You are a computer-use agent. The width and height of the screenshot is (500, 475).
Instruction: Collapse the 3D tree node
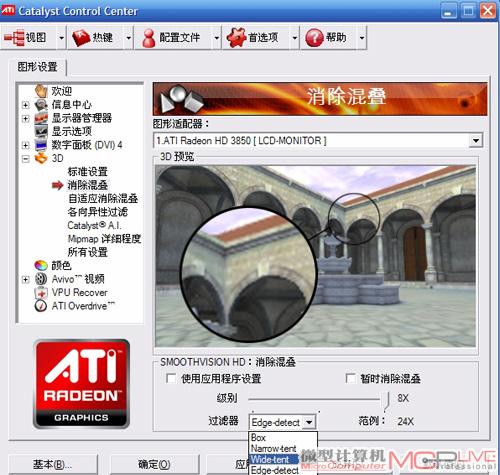coord(25,159)
